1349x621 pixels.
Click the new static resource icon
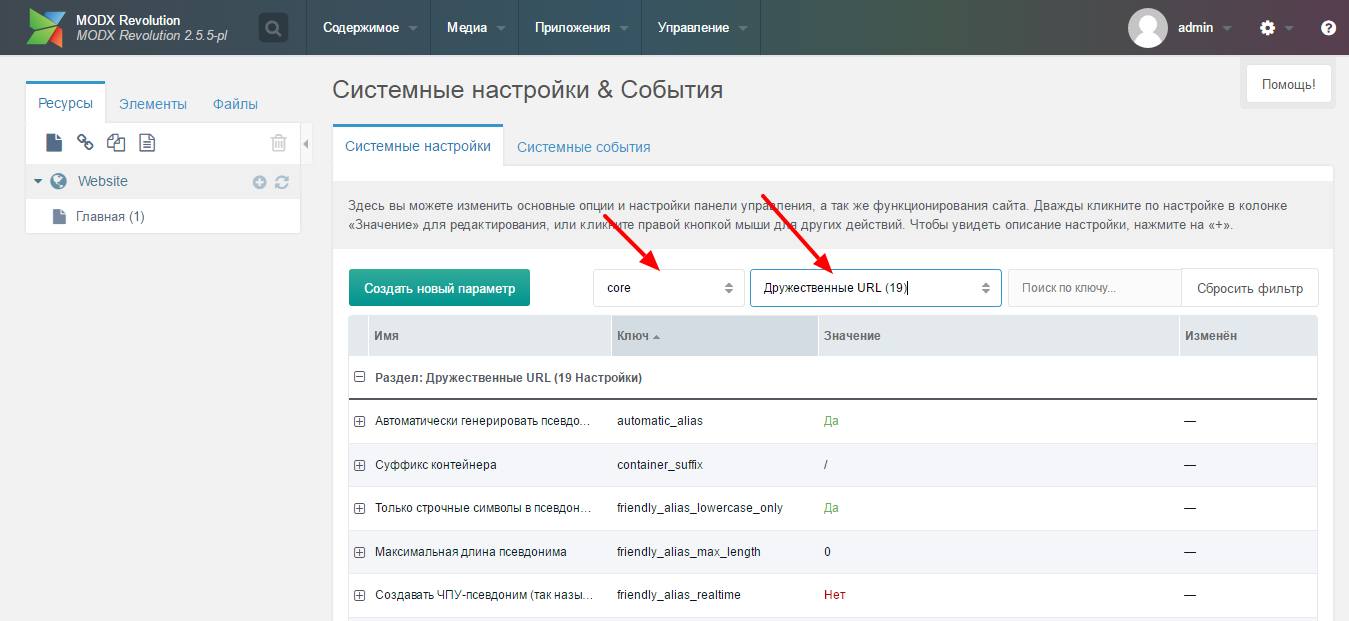pyautogui.click(x=147, y=143)
